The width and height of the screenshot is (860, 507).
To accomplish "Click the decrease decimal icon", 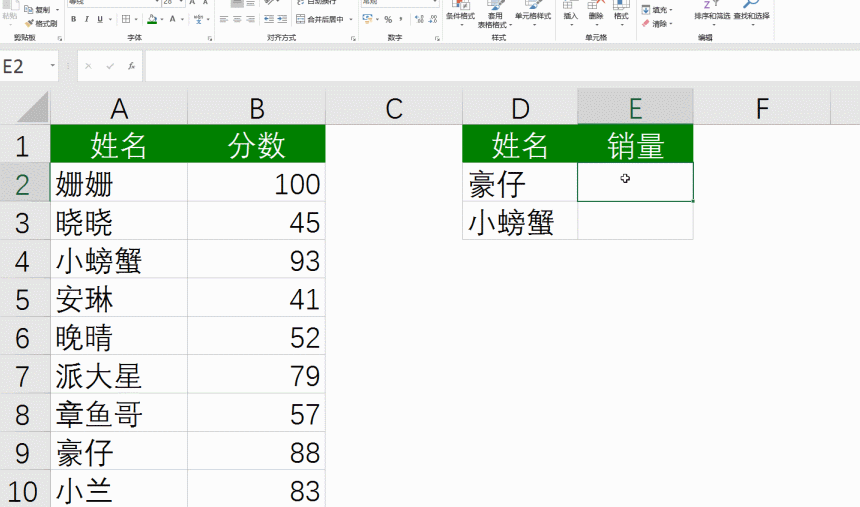I will 433,19.
